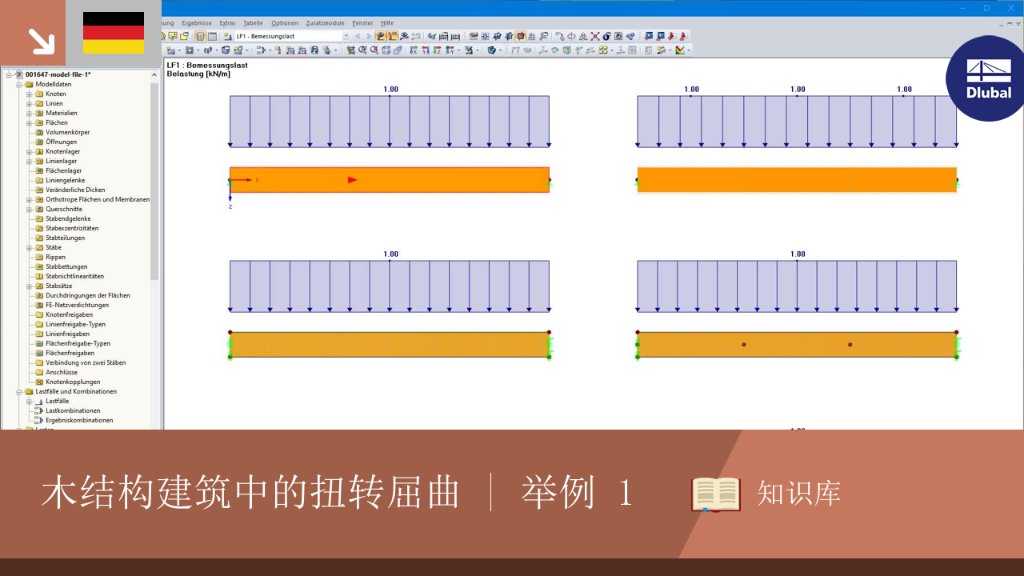Toggle the orange-highlighted icon in first toolbar row
Viewport: 1024px width, 576px height.
click(520, 37)
